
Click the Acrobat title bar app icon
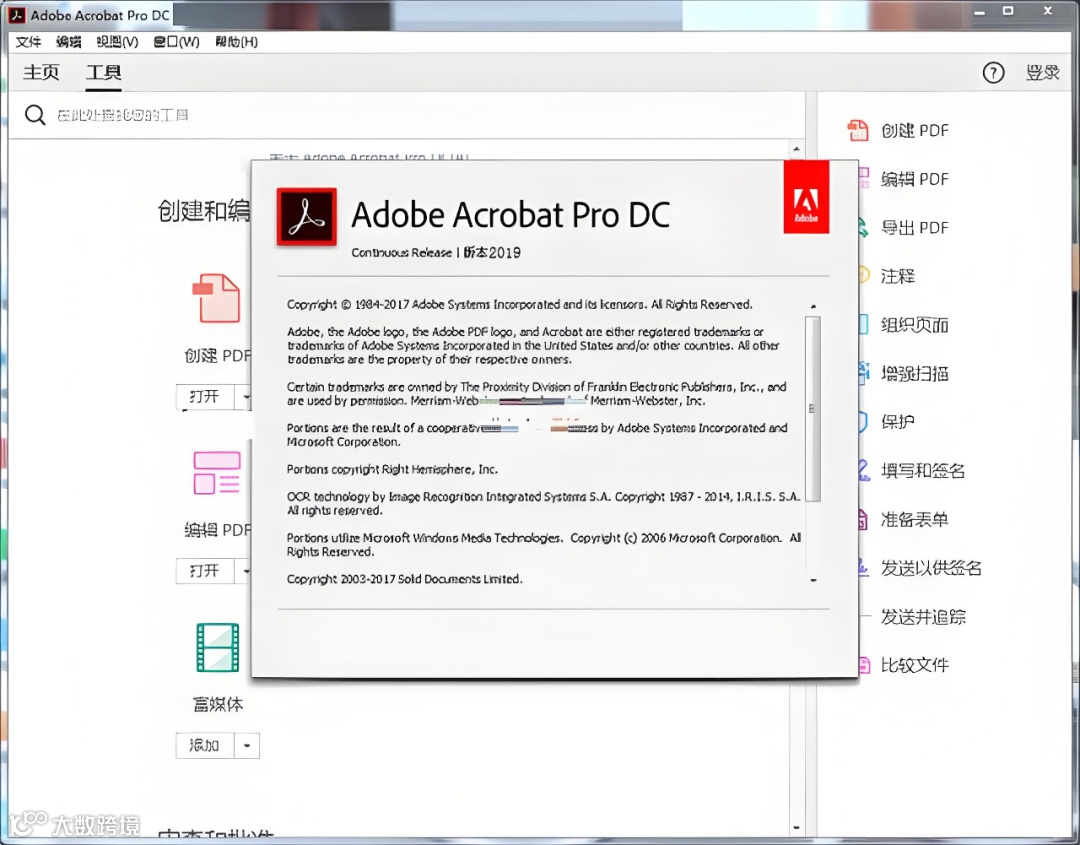tap(17, 14)
